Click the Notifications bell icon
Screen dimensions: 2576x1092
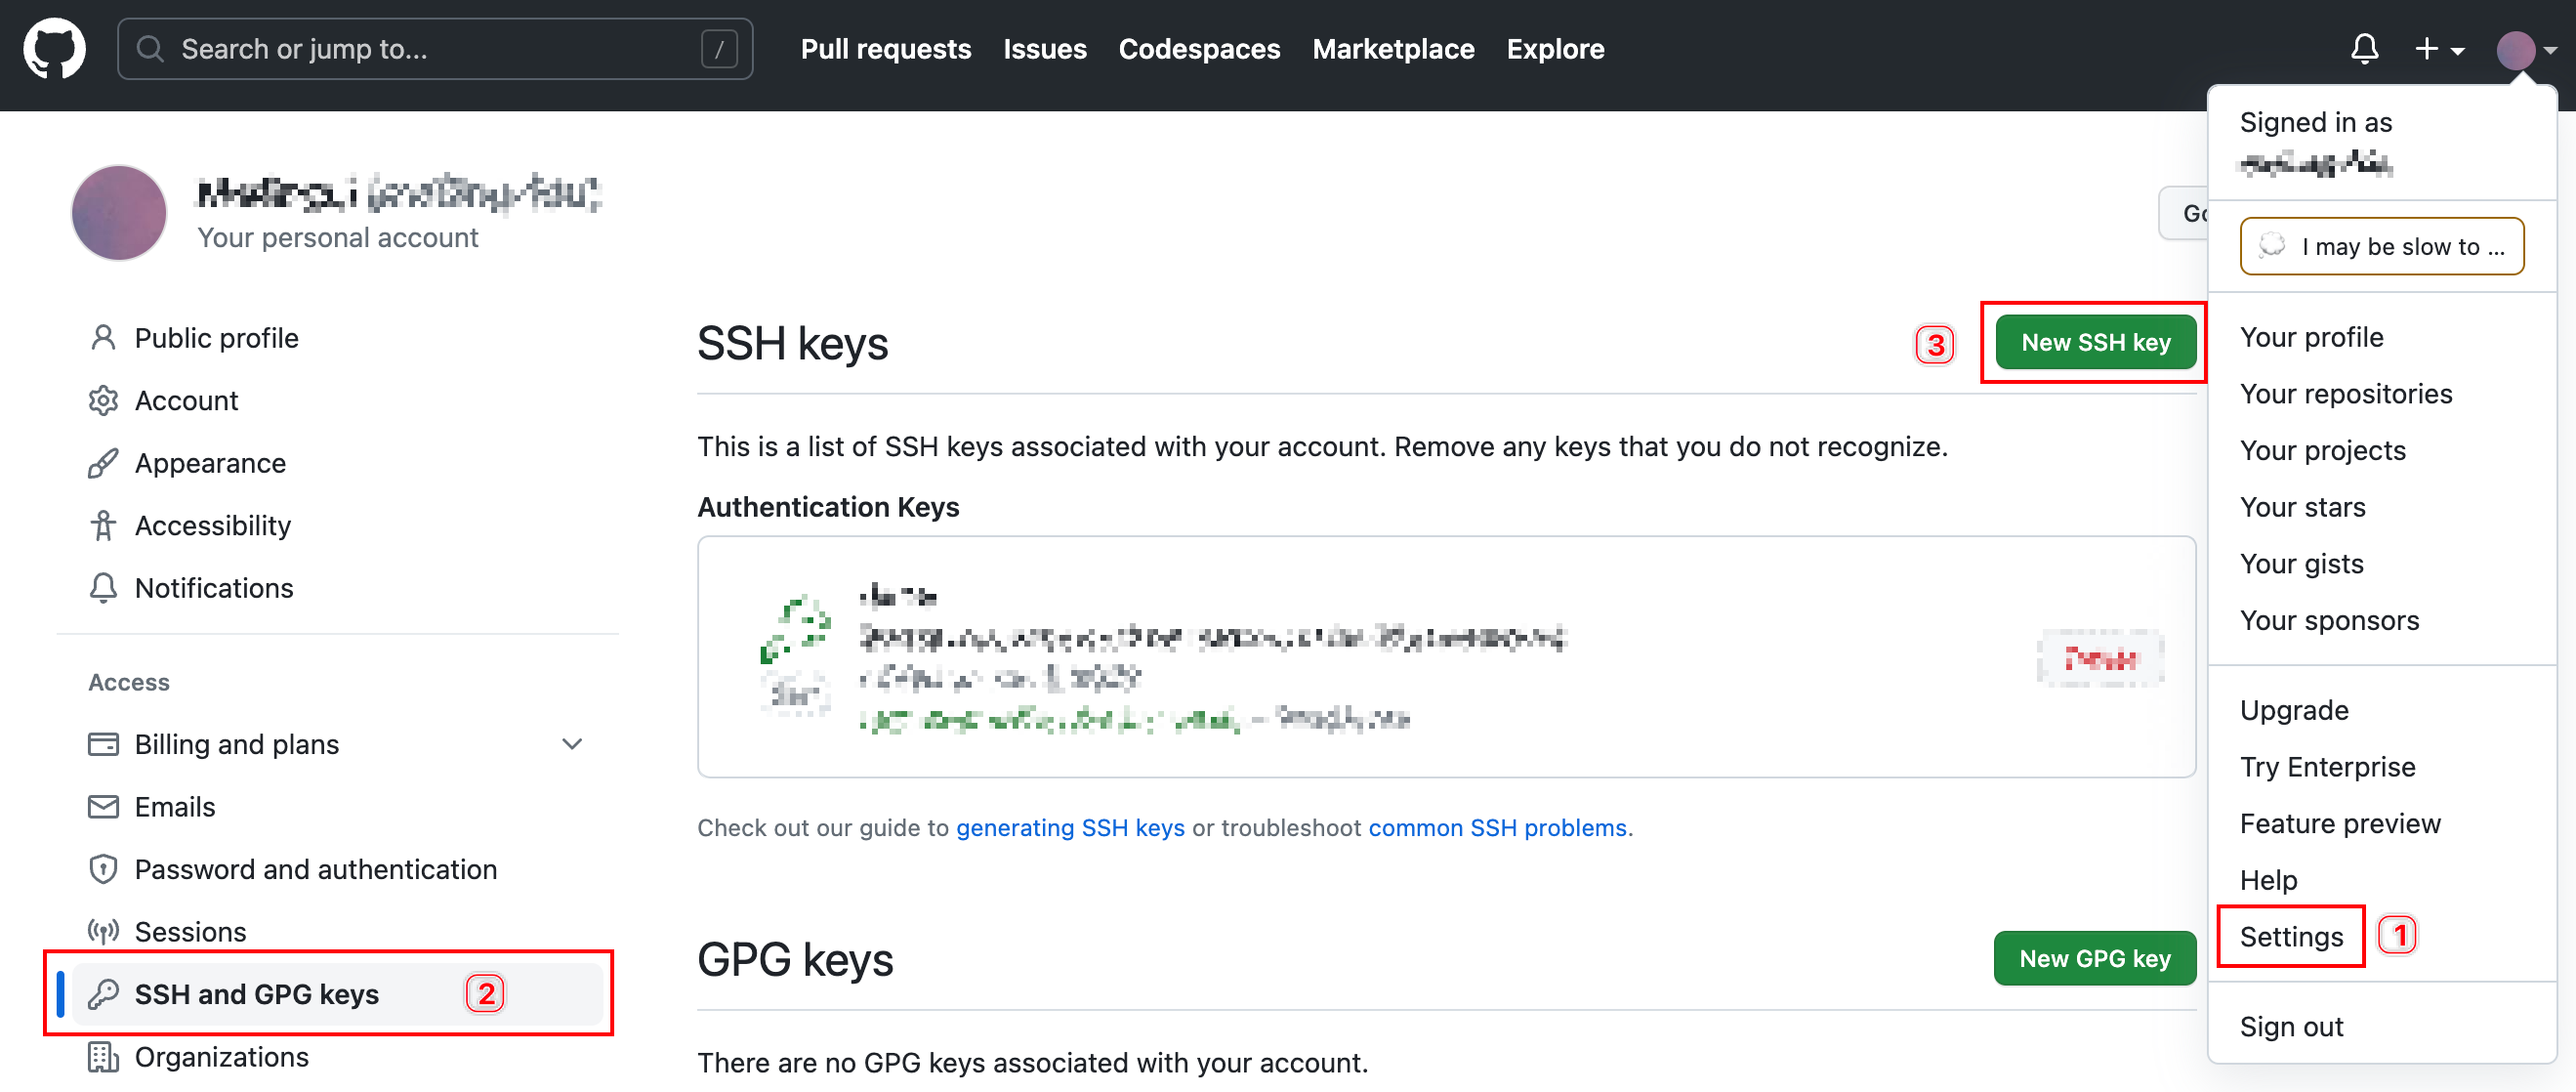coord(2366,49)
